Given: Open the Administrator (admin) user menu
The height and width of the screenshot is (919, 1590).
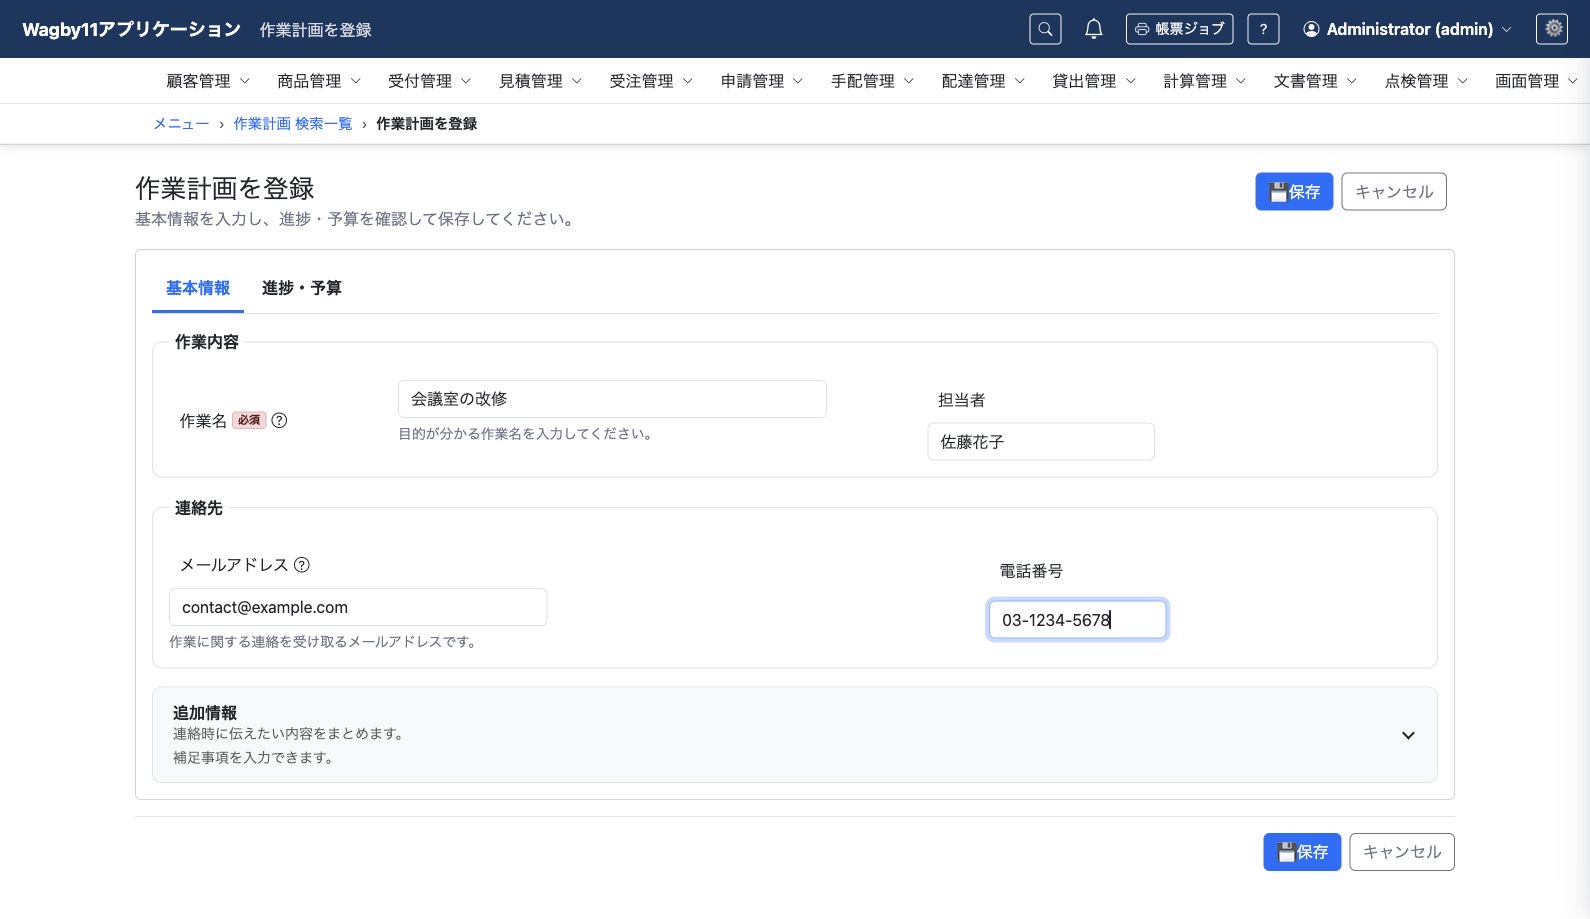Looking at the screenshot, I should (x=1407, y=29).
